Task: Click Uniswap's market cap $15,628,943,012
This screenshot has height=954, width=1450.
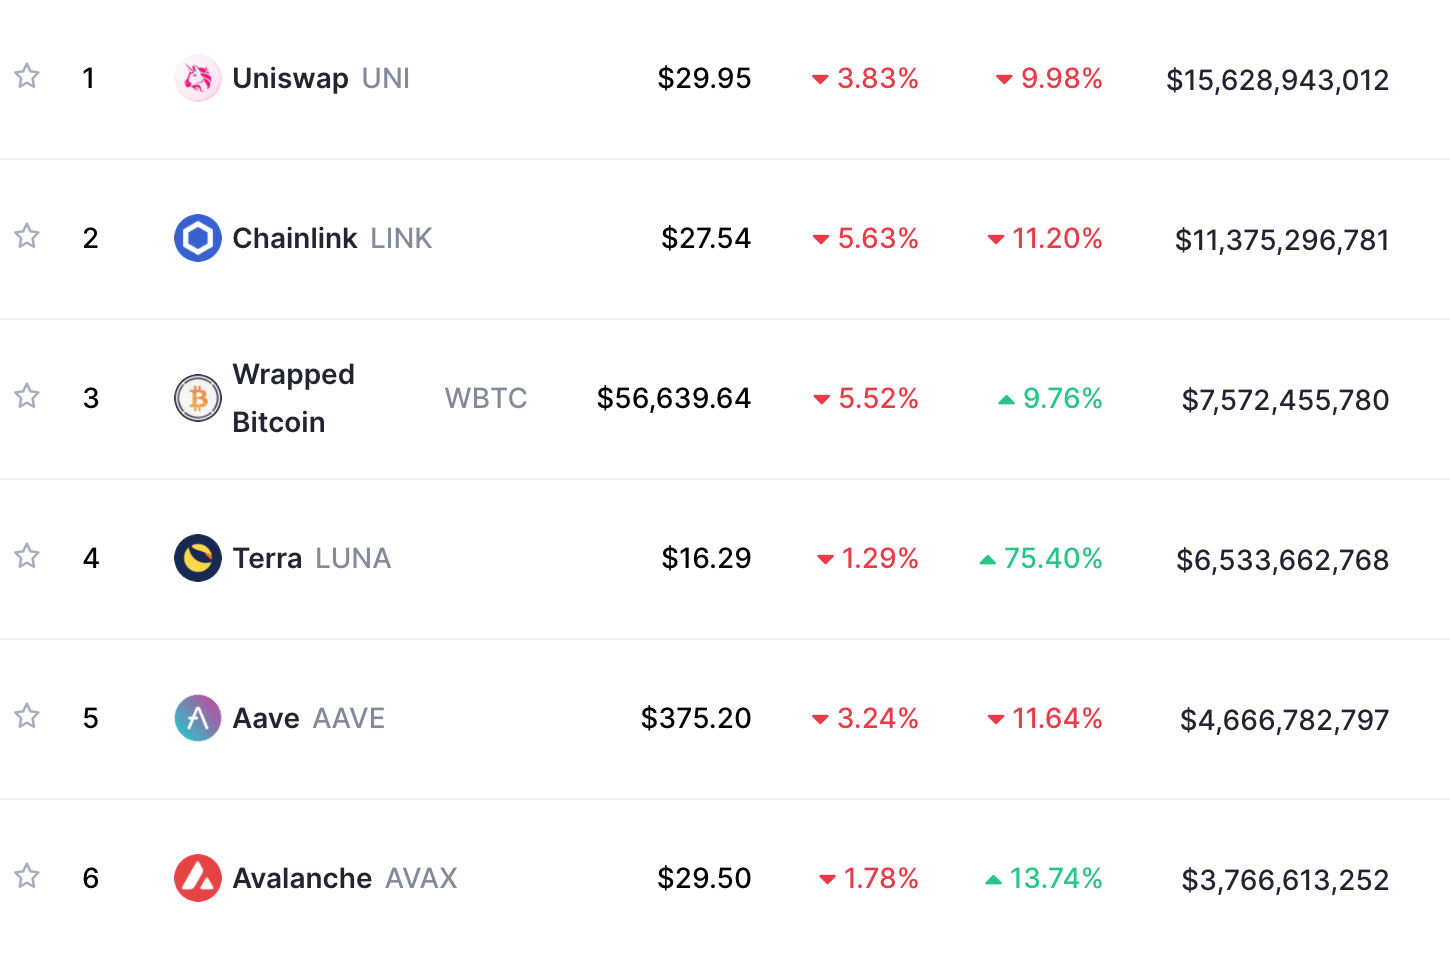Action: [x=1277, y=80]
